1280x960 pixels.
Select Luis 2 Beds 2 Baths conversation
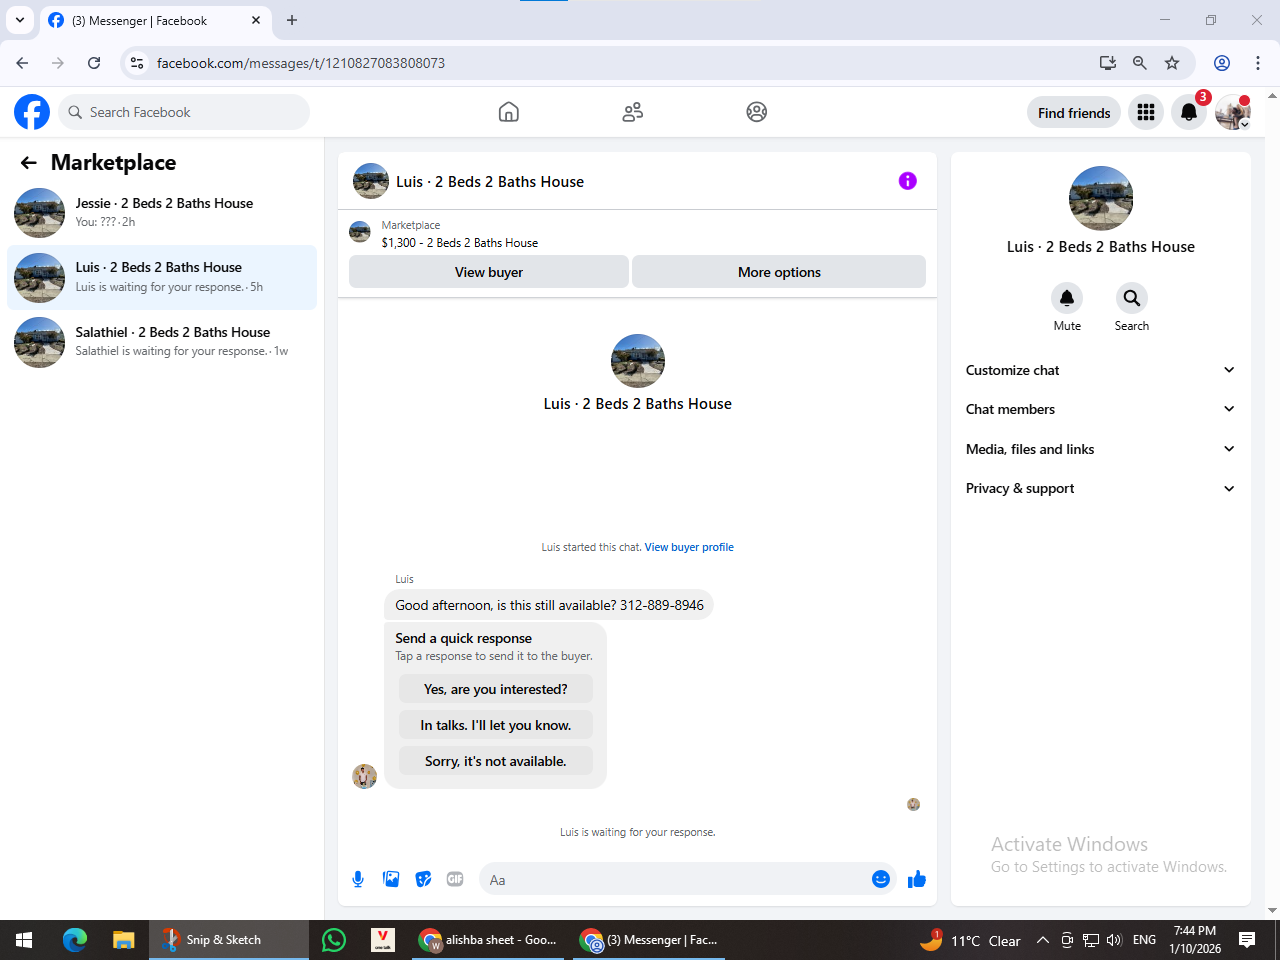click(162, 277)
